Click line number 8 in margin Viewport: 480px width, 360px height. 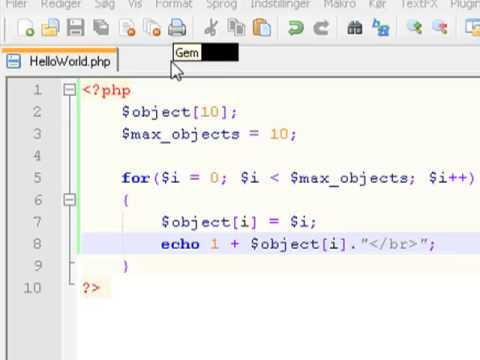37,244
